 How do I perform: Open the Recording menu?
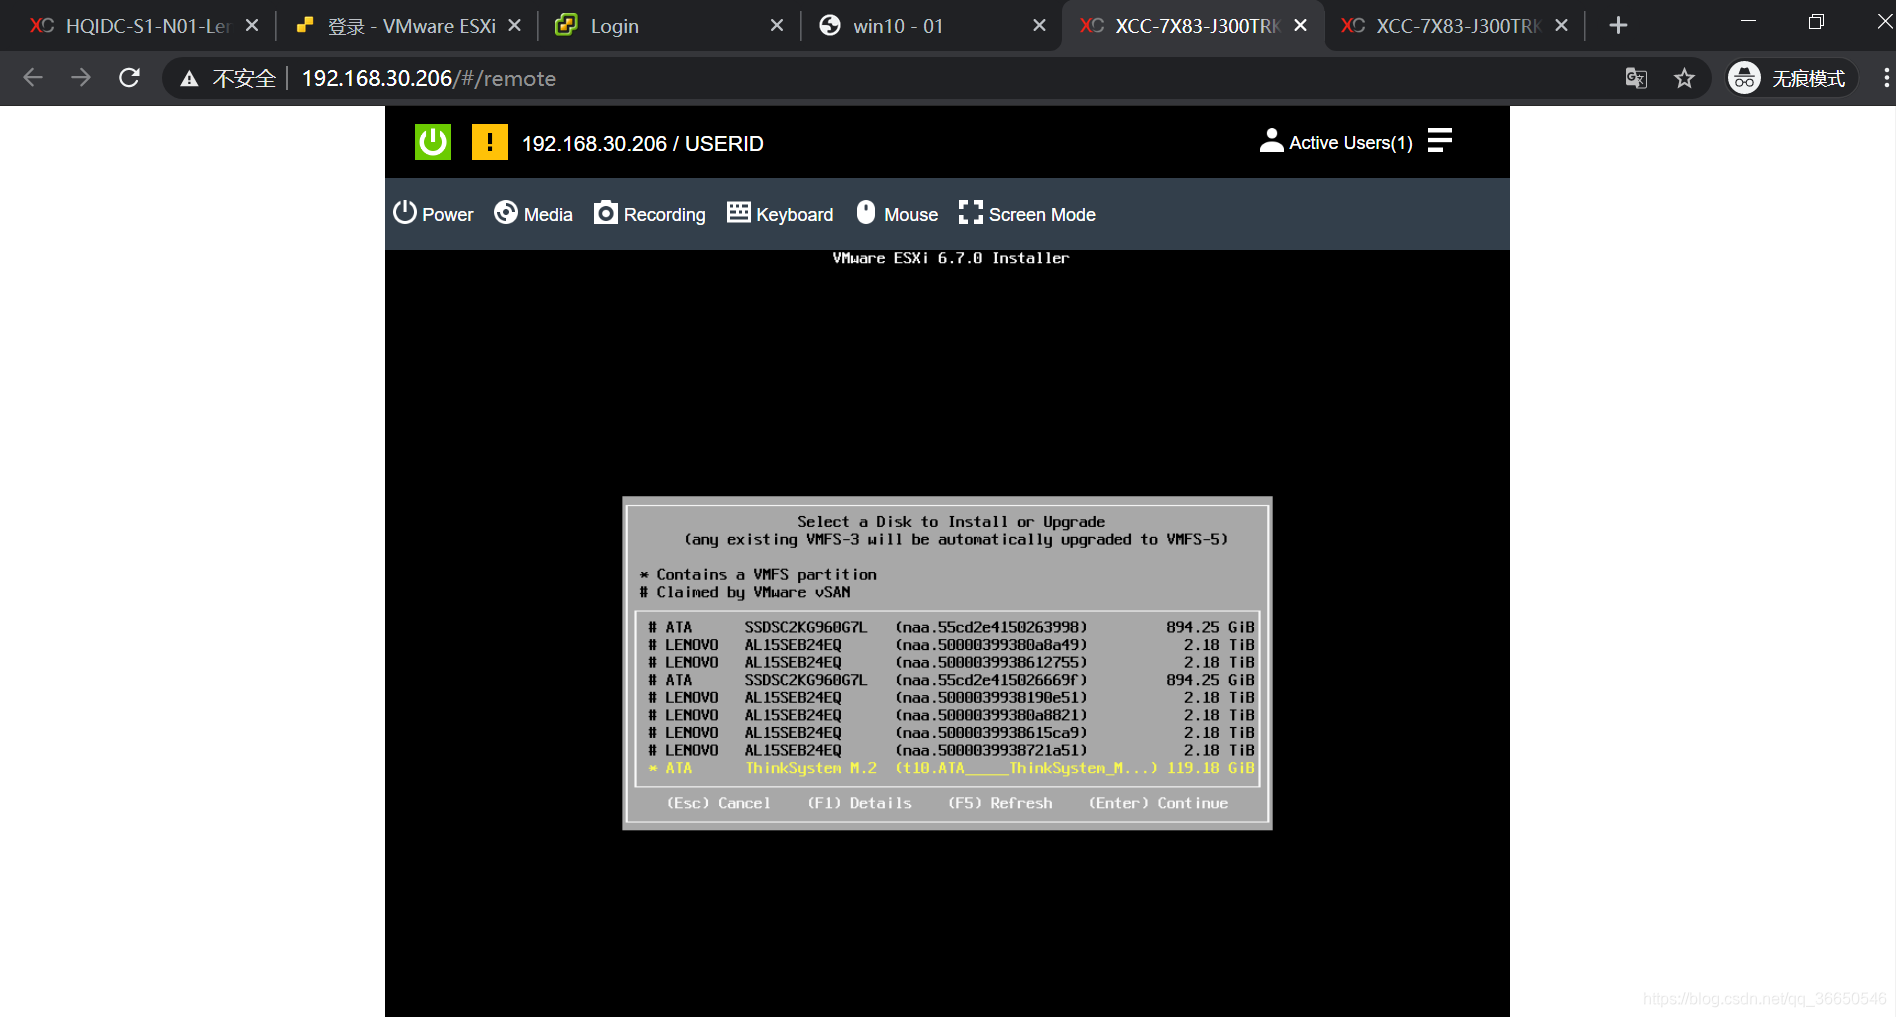point(650,214)
